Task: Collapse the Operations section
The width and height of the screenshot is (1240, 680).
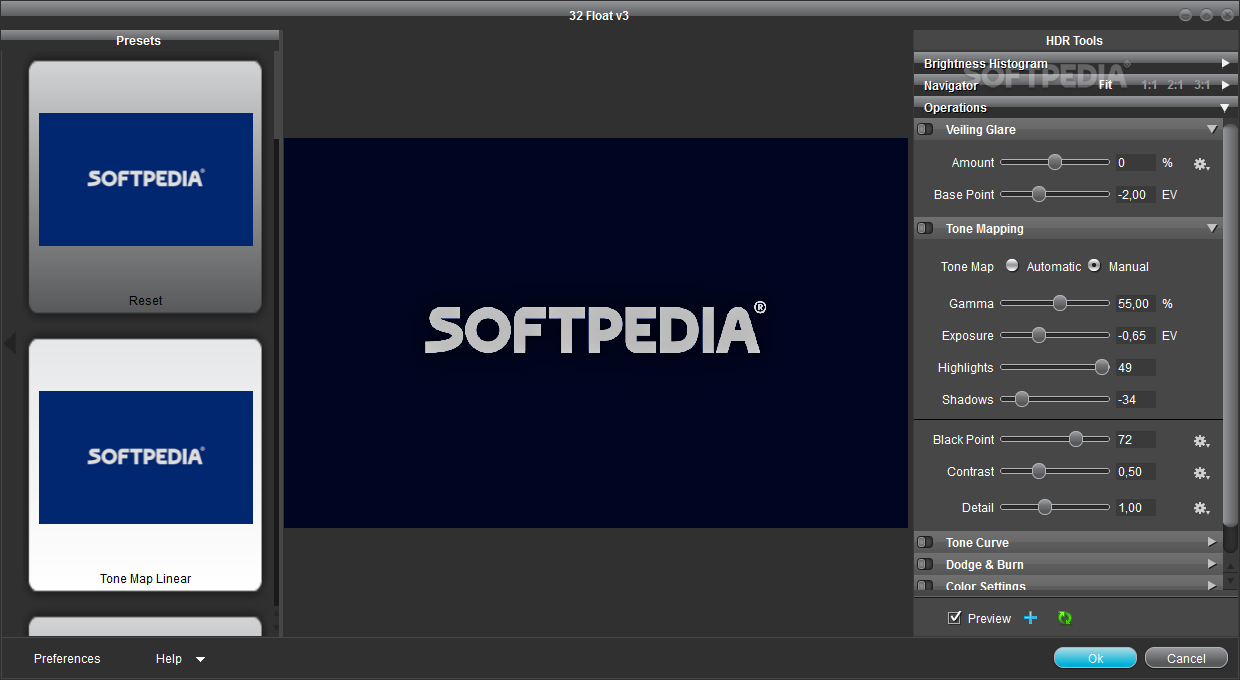Action: point(1225,107)
